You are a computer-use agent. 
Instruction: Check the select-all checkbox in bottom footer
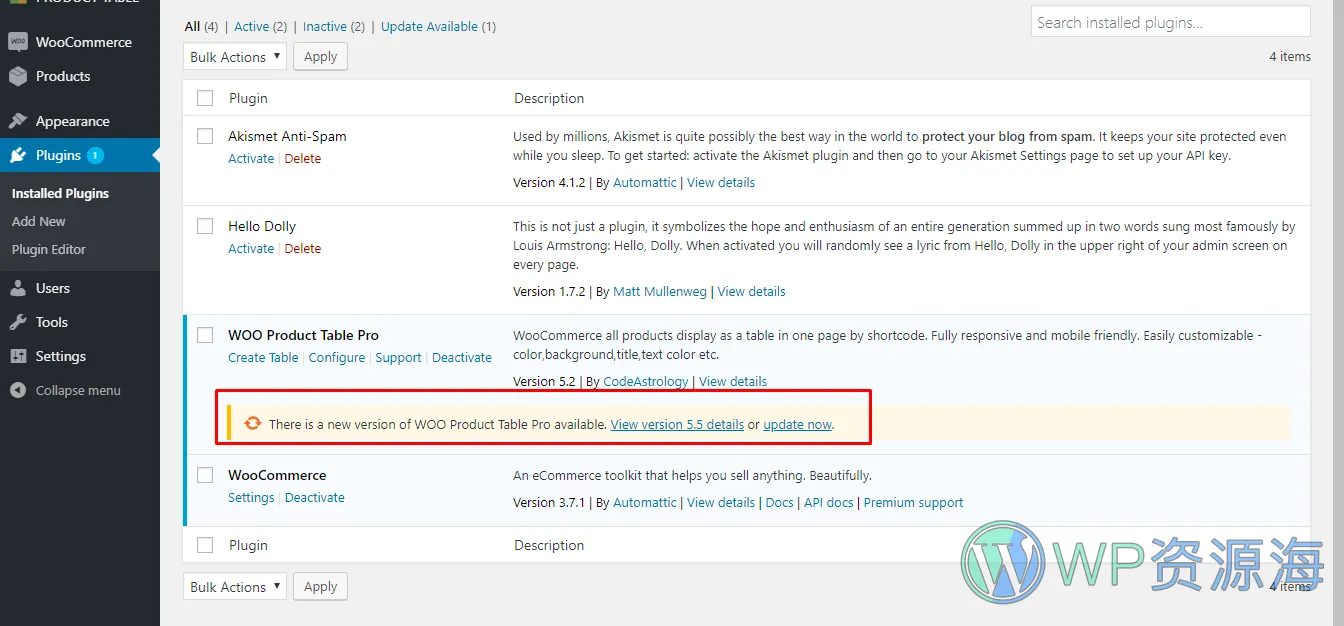tap(205, 545)
